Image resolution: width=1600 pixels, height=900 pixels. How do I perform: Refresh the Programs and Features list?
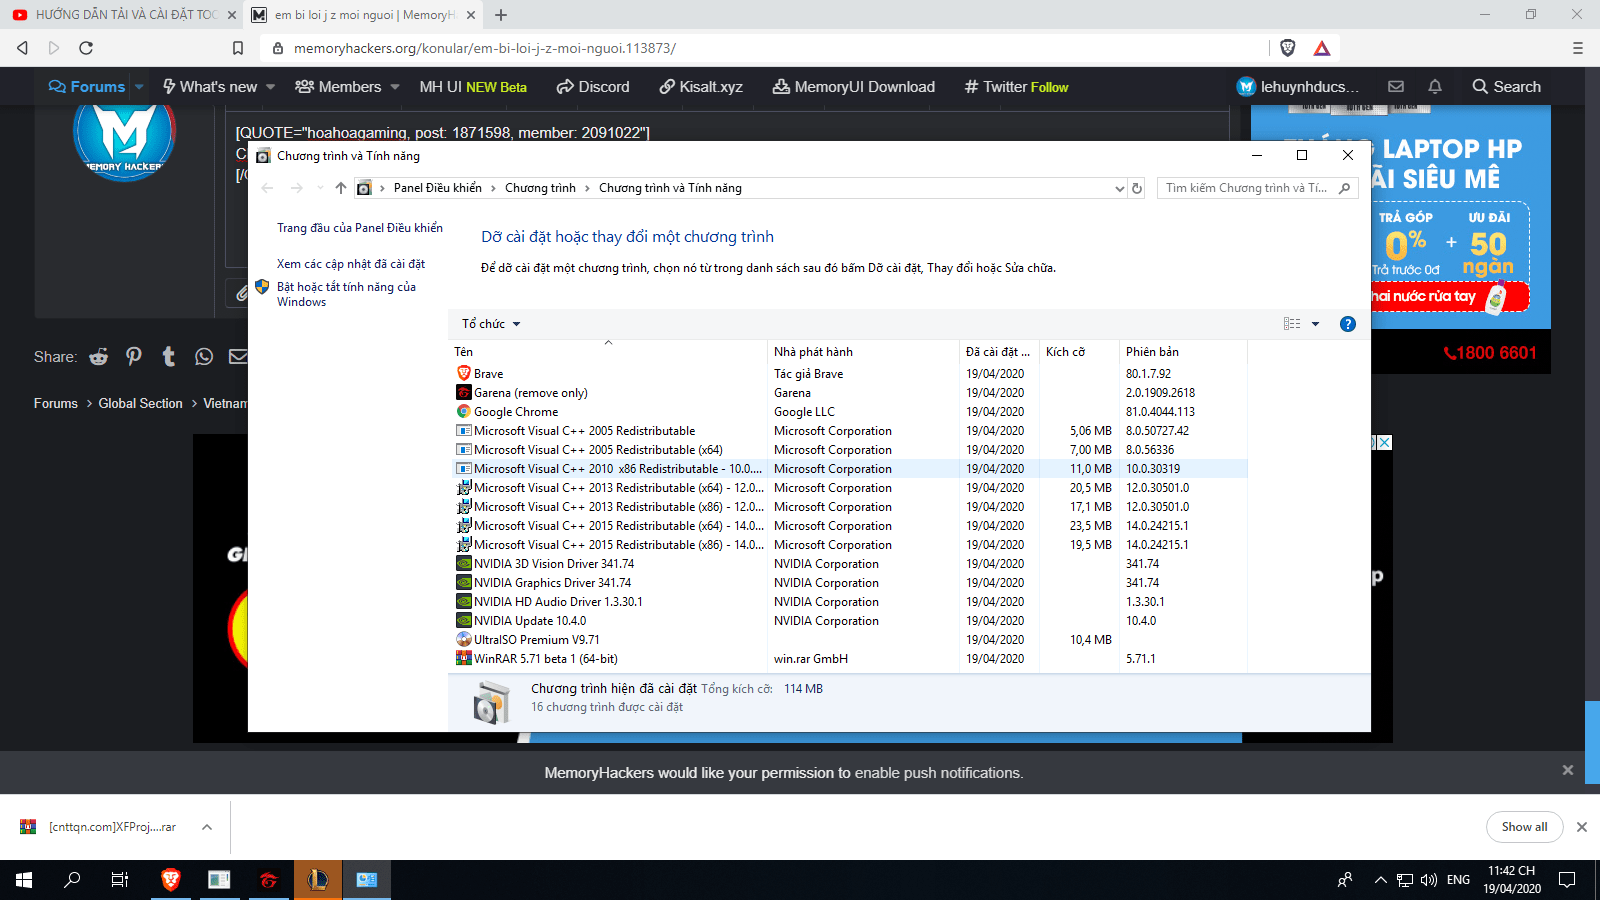tap(1137, 188)
